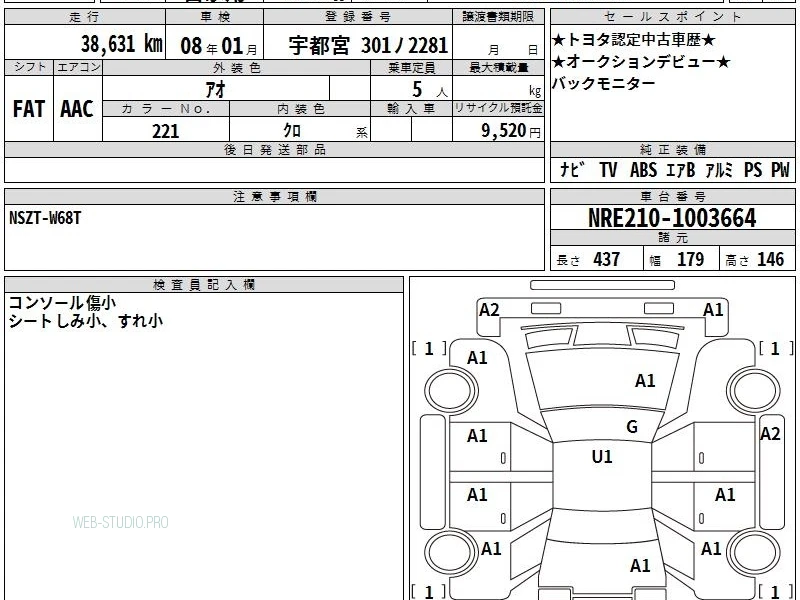800x600 pixels.
Task: Click the 車台番号 header
Action: tap(672, 197)
